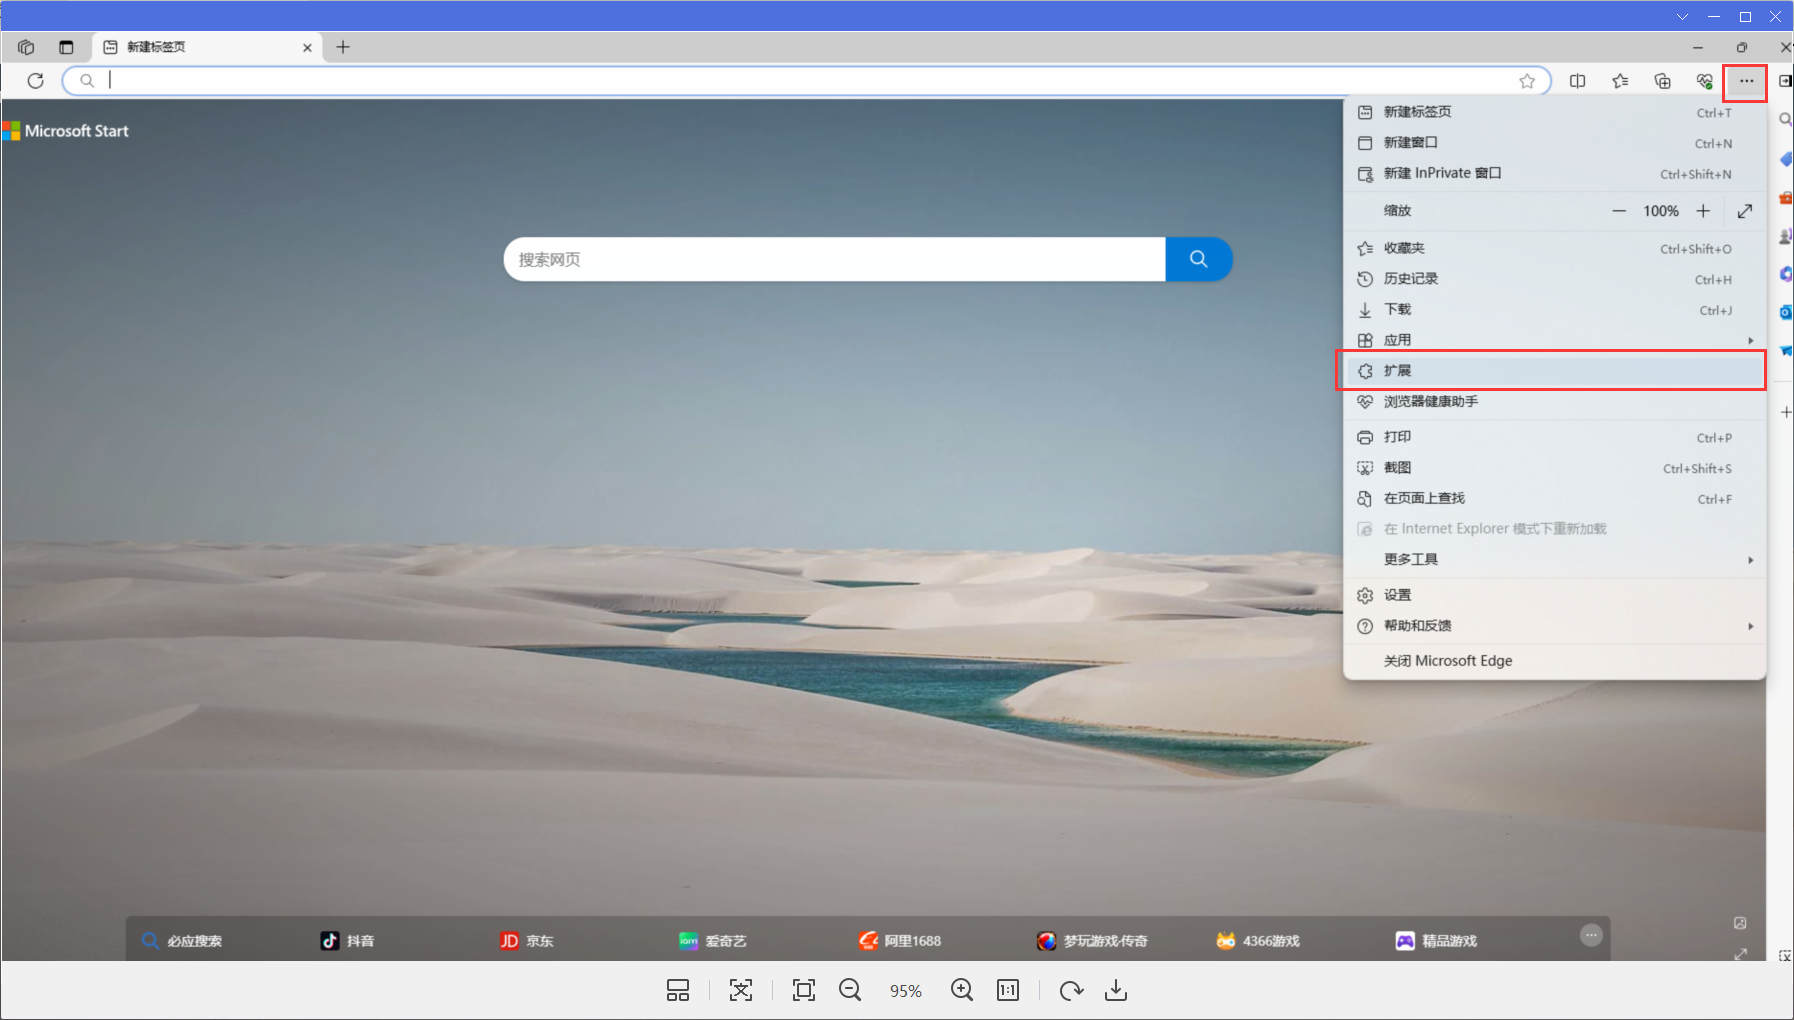
Task: Click the split screen icon
Action: point(1578,81)
